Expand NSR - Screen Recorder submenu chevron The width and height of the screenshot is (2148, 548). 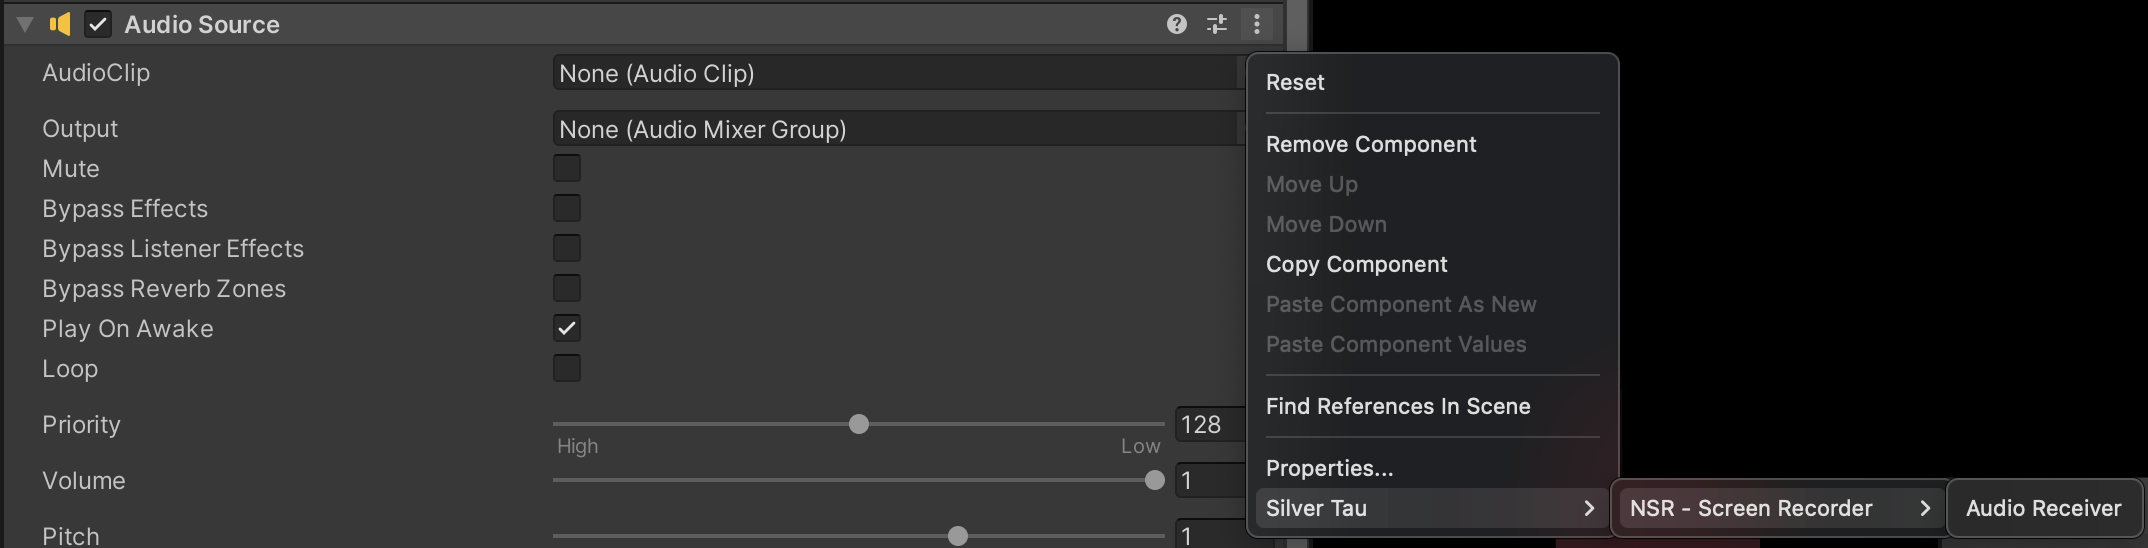[x=1925, y=508]
